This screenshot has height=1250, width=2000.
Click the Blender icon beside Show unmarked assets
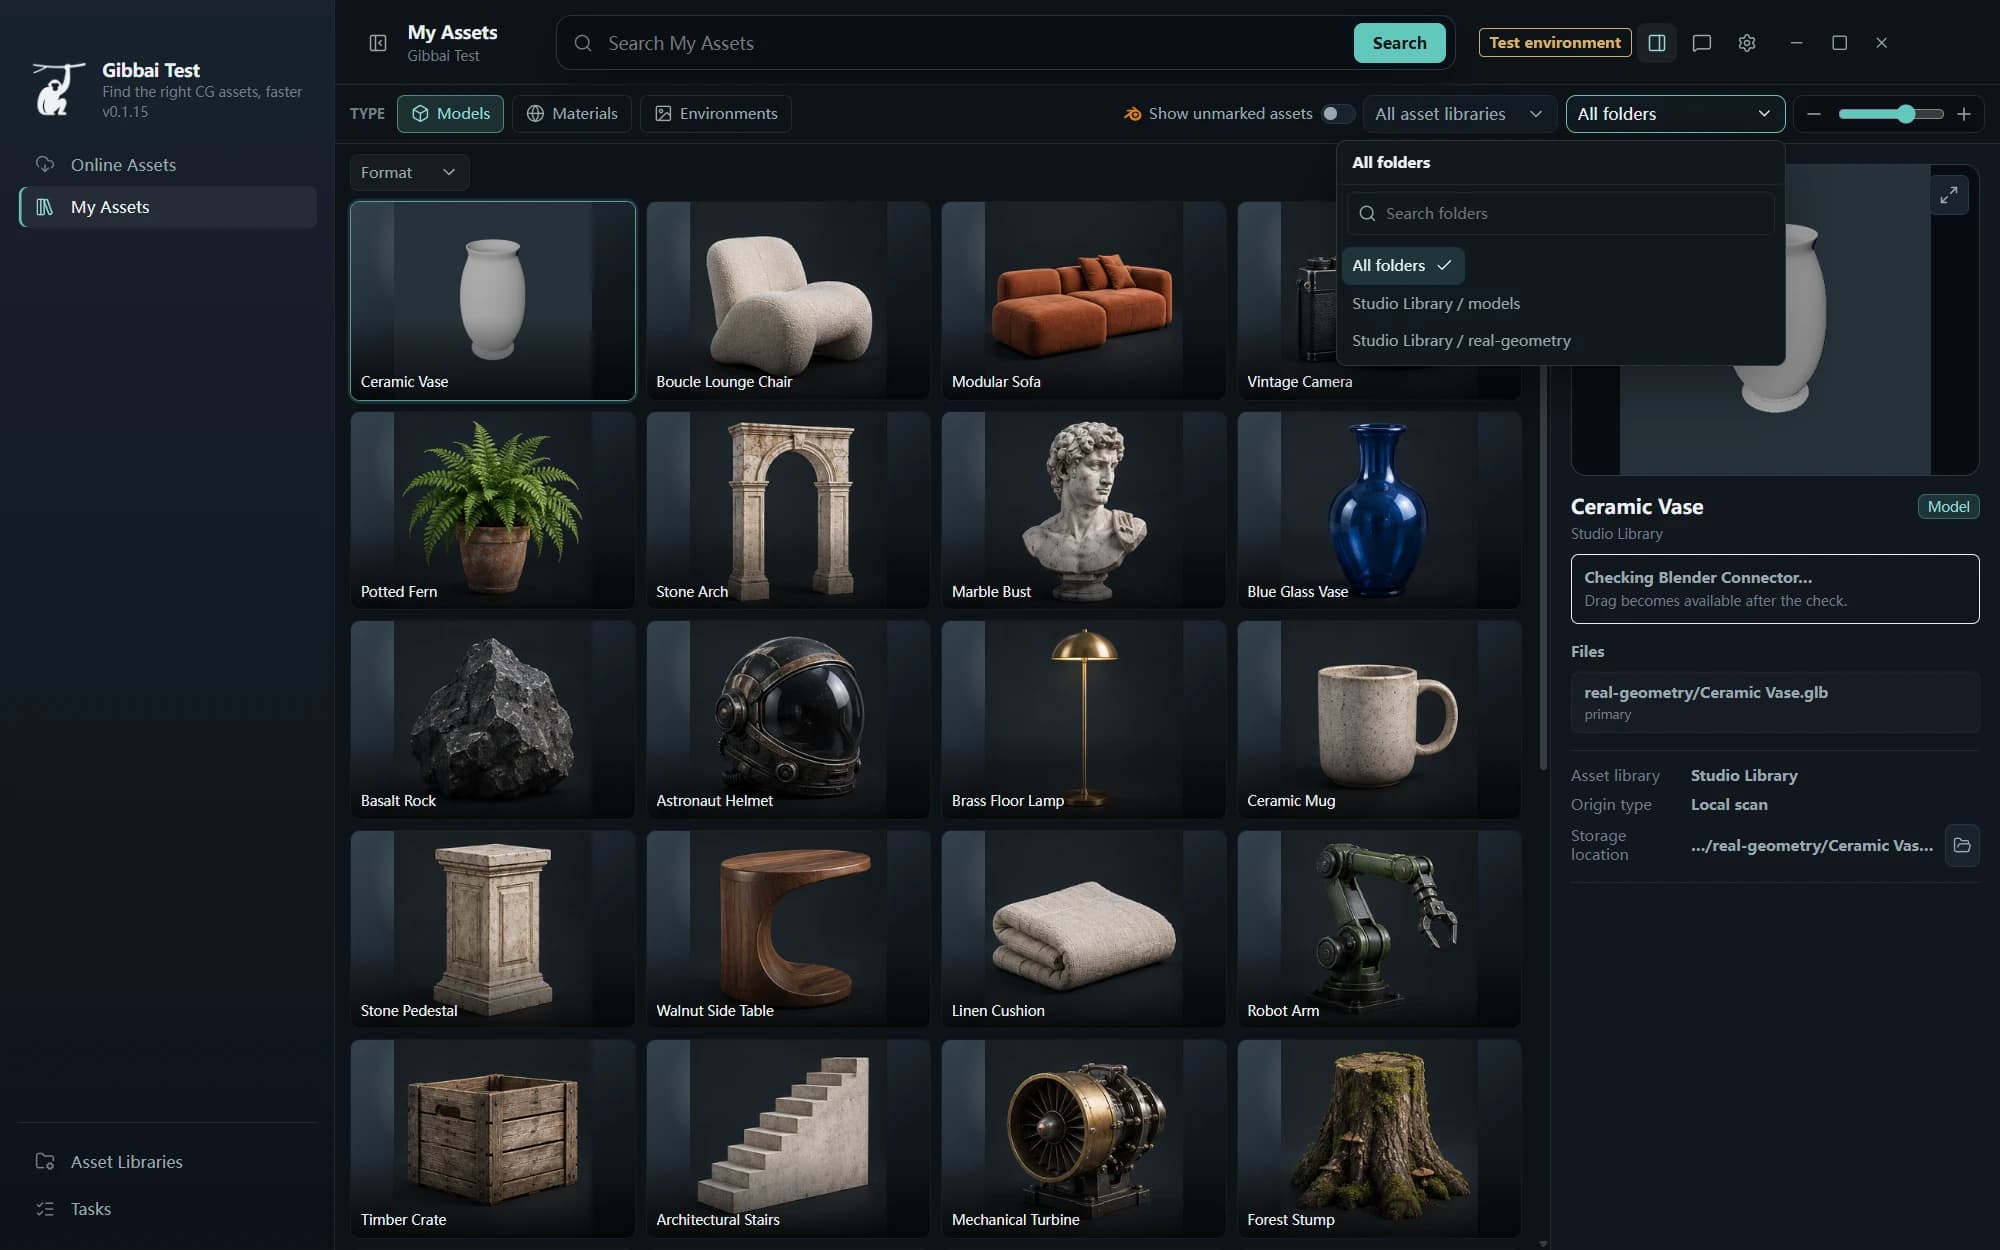pyautogui.click(x=1133, y=114)
